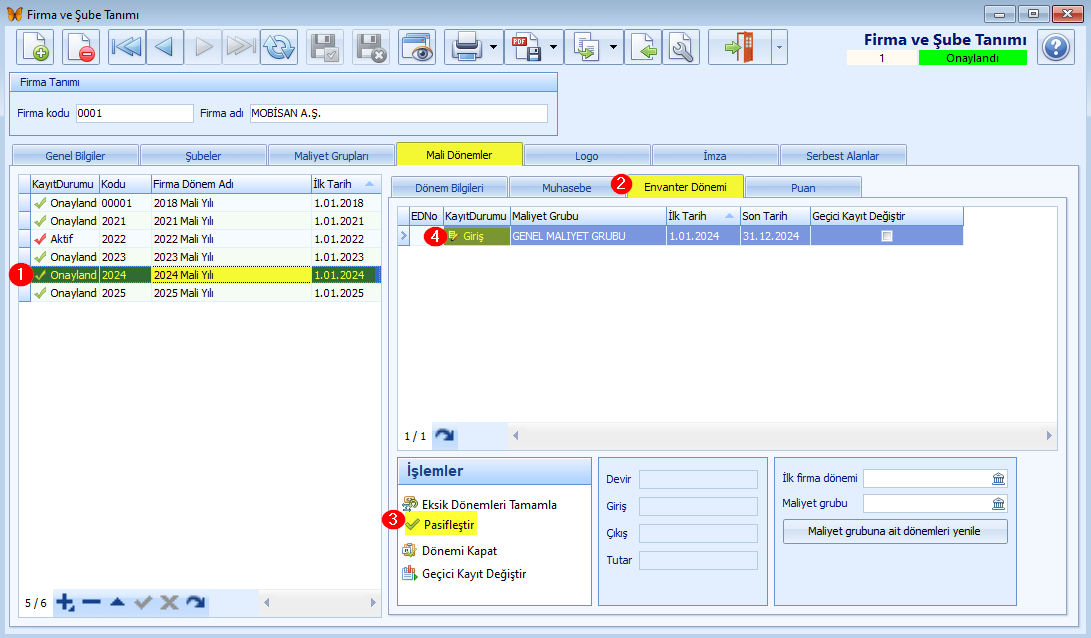
Task: Click the exit door icon in toolbar
Action: pyautogui.click(x=739, y=47)
